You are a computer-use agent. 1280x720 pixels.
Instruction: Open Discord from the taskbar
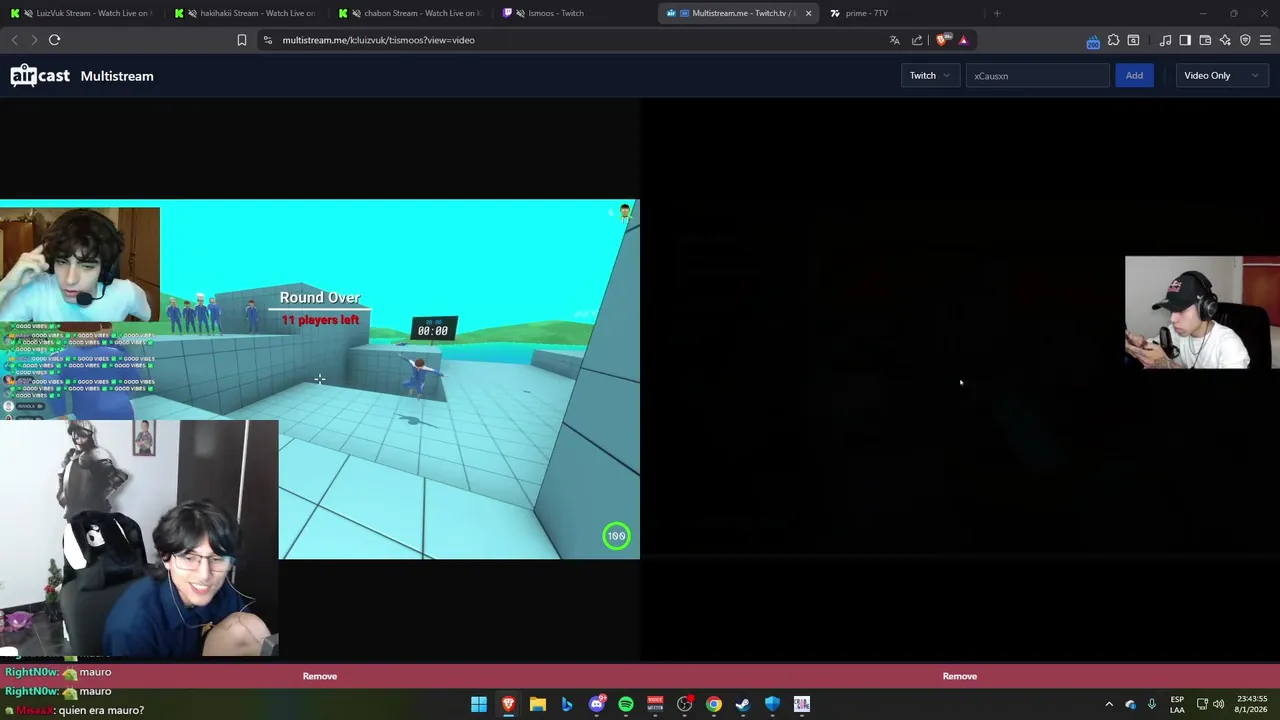point(596,704)
